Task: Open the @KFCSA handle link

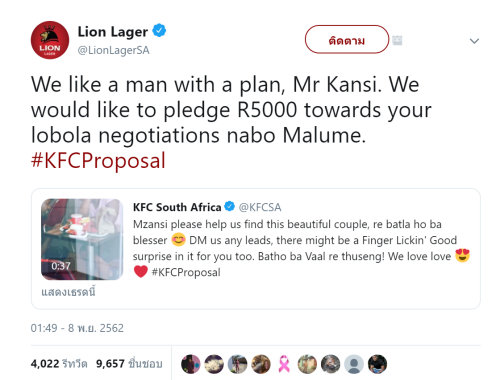Action: [260, 207]
